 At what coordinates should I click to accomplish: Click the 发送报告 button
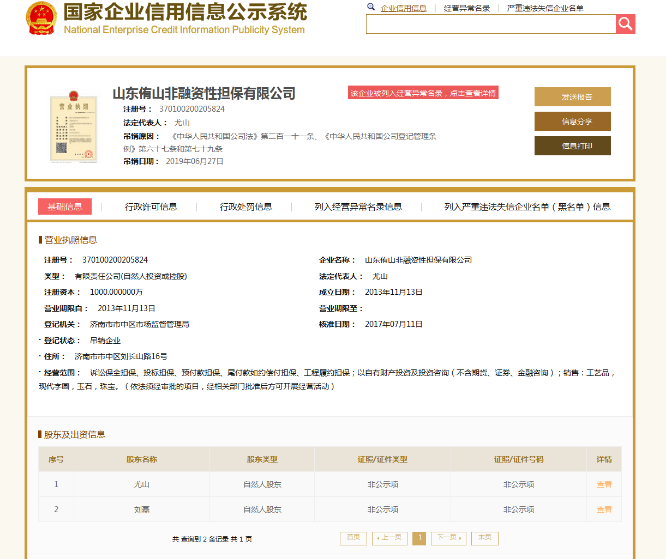coord(573,97)
